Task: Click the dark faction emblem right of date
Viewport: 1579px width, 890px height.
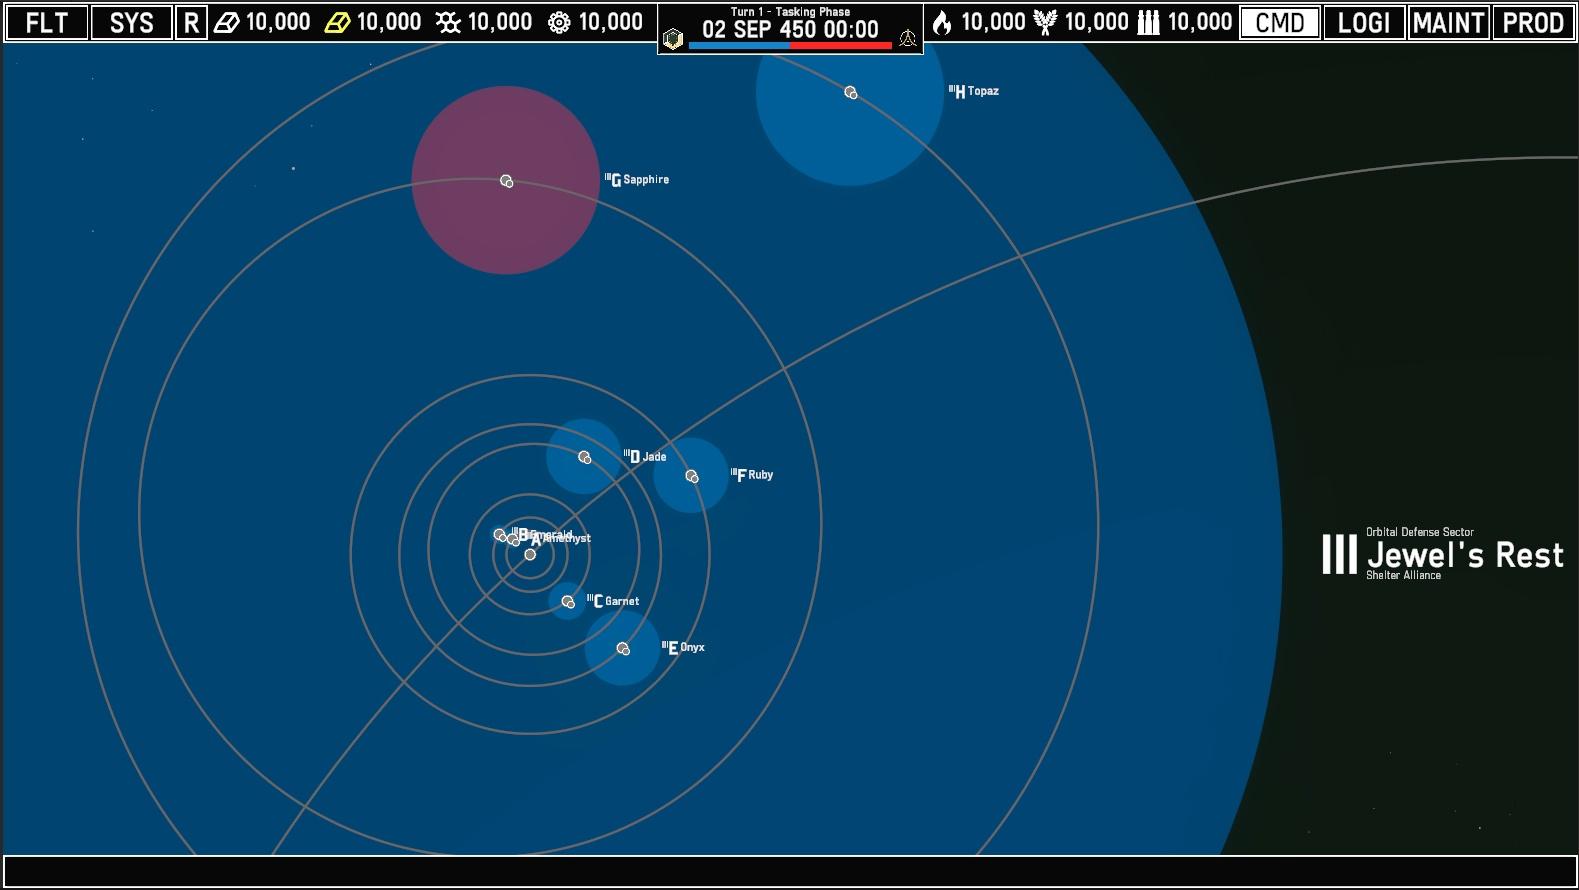Action: pyautogui.click(x=907, y=38)
